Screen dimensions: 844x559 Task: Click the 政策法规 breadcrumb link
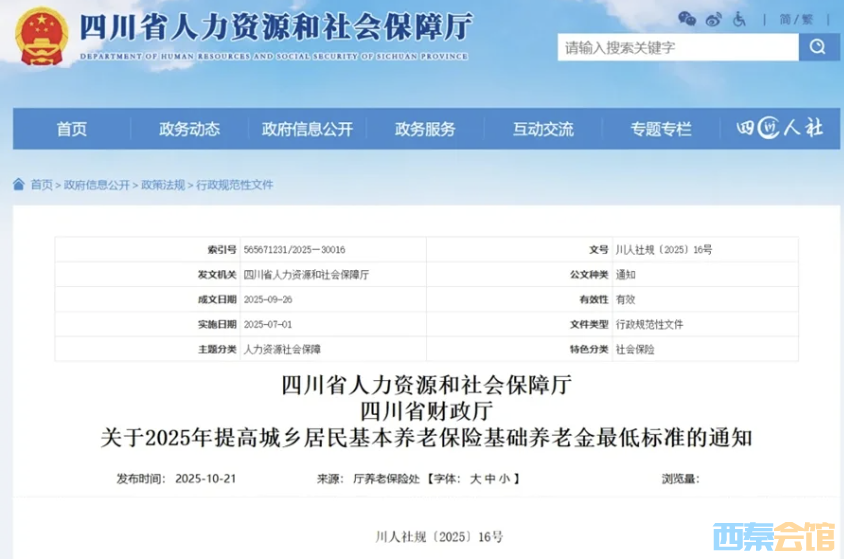point(163,185)
